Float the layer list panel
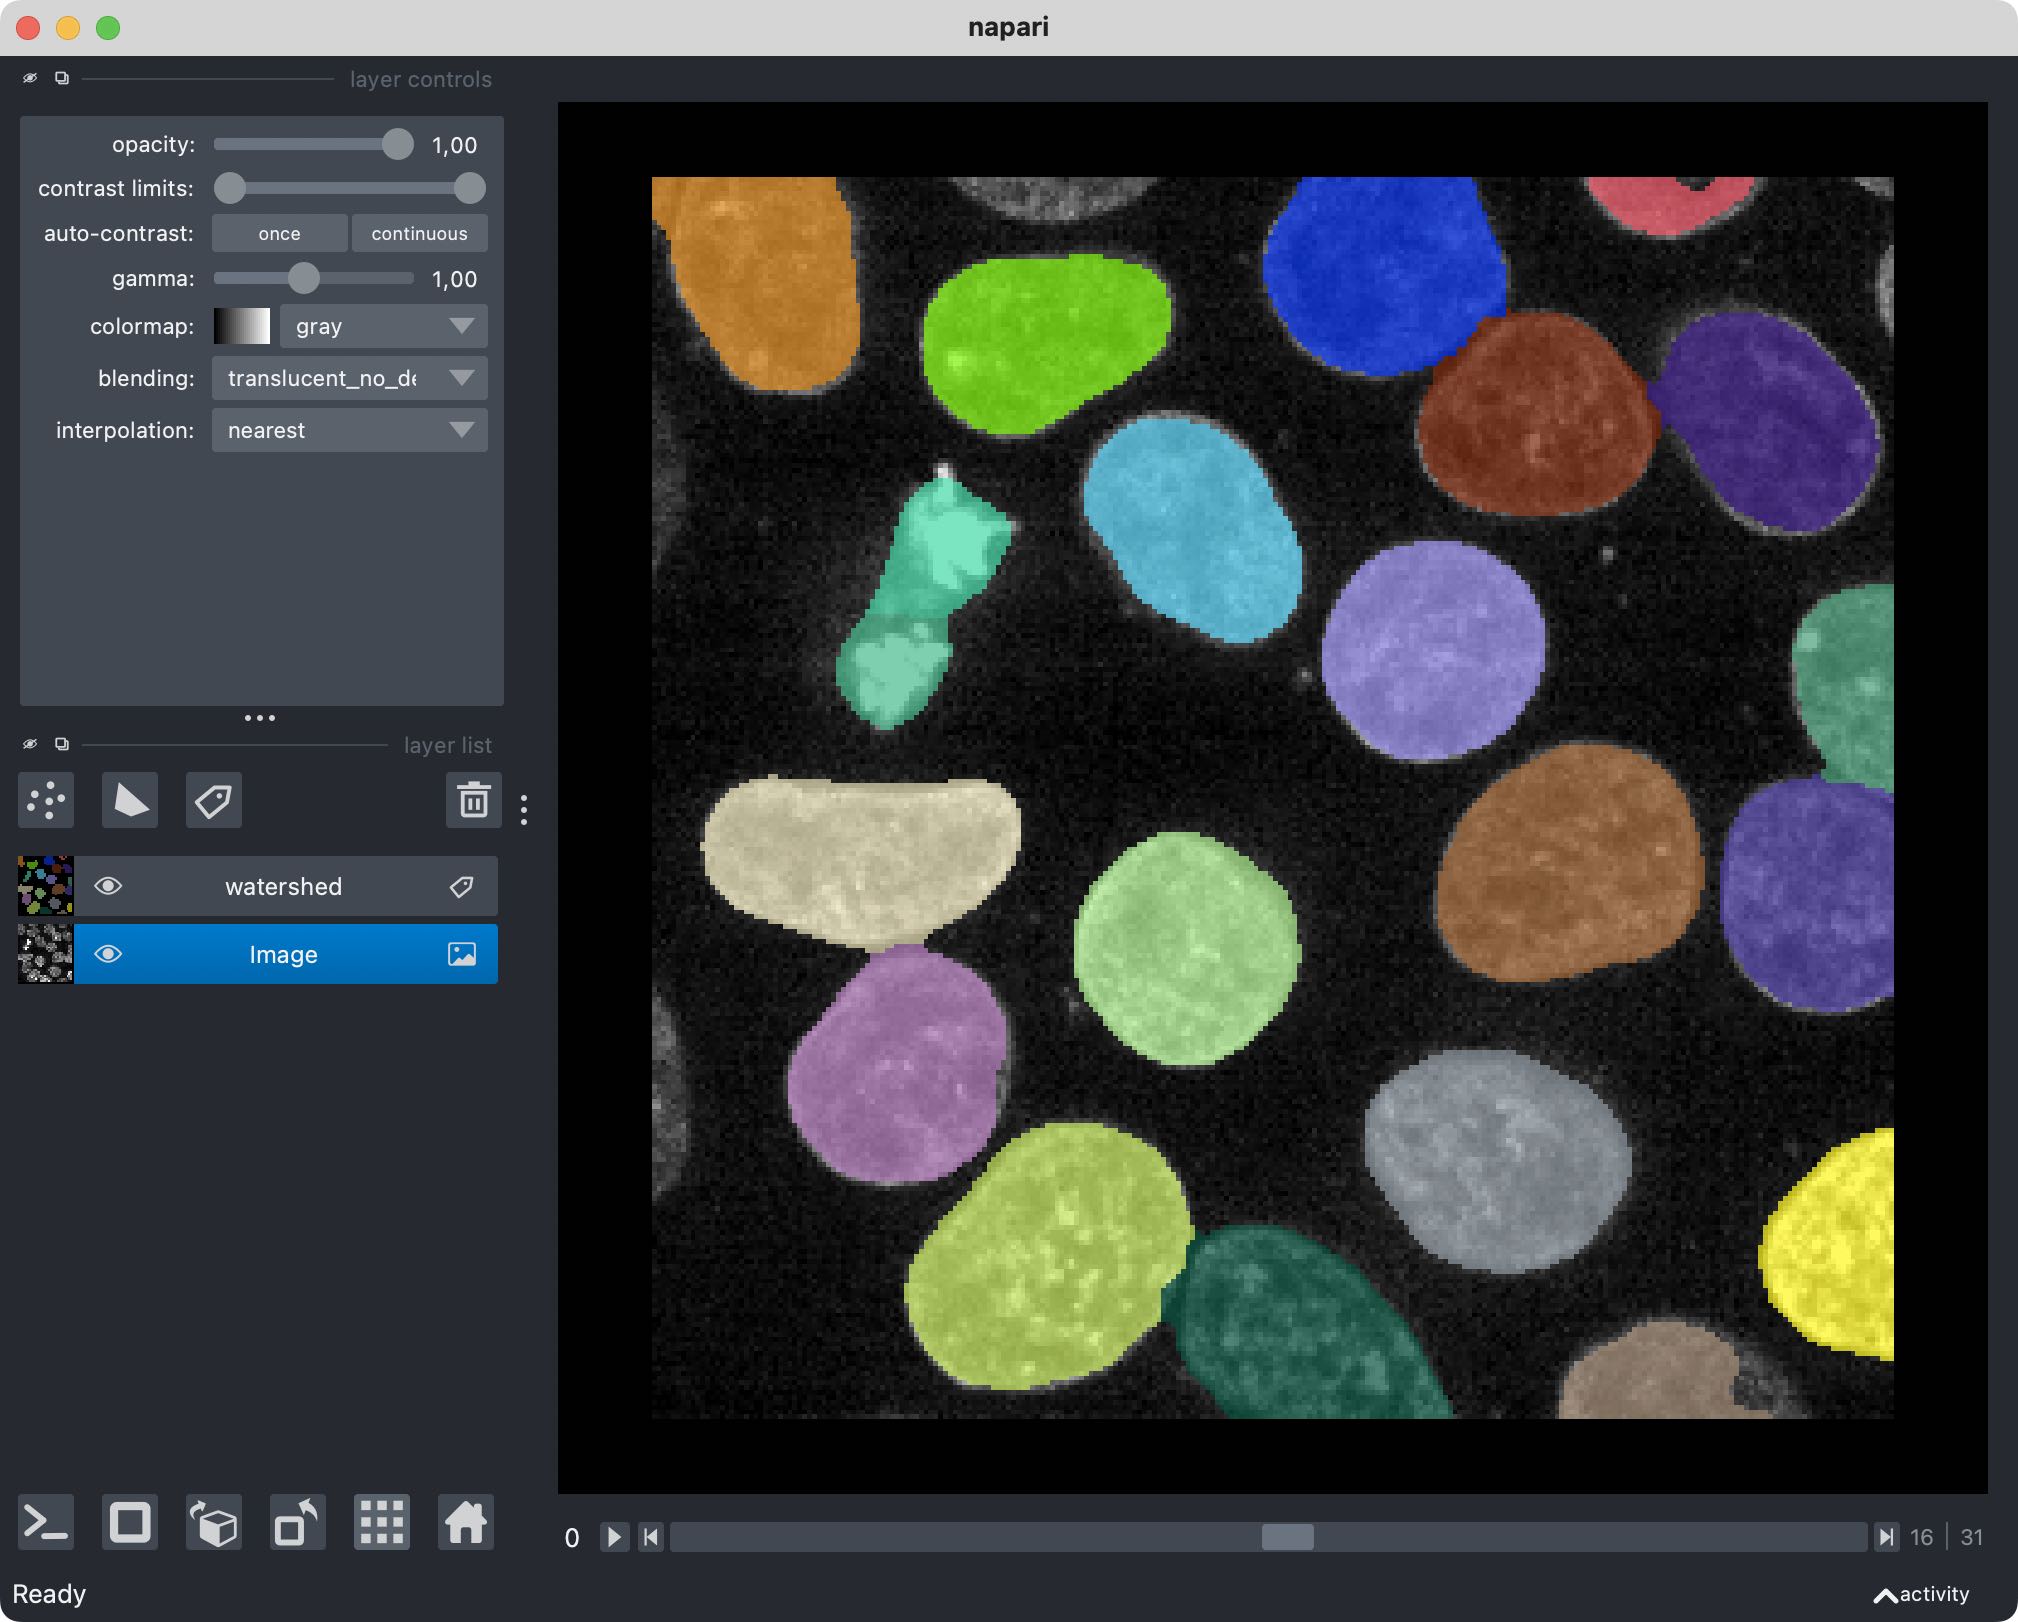This screenshot has height=1622, width=2018. click(x=62, y=744)
